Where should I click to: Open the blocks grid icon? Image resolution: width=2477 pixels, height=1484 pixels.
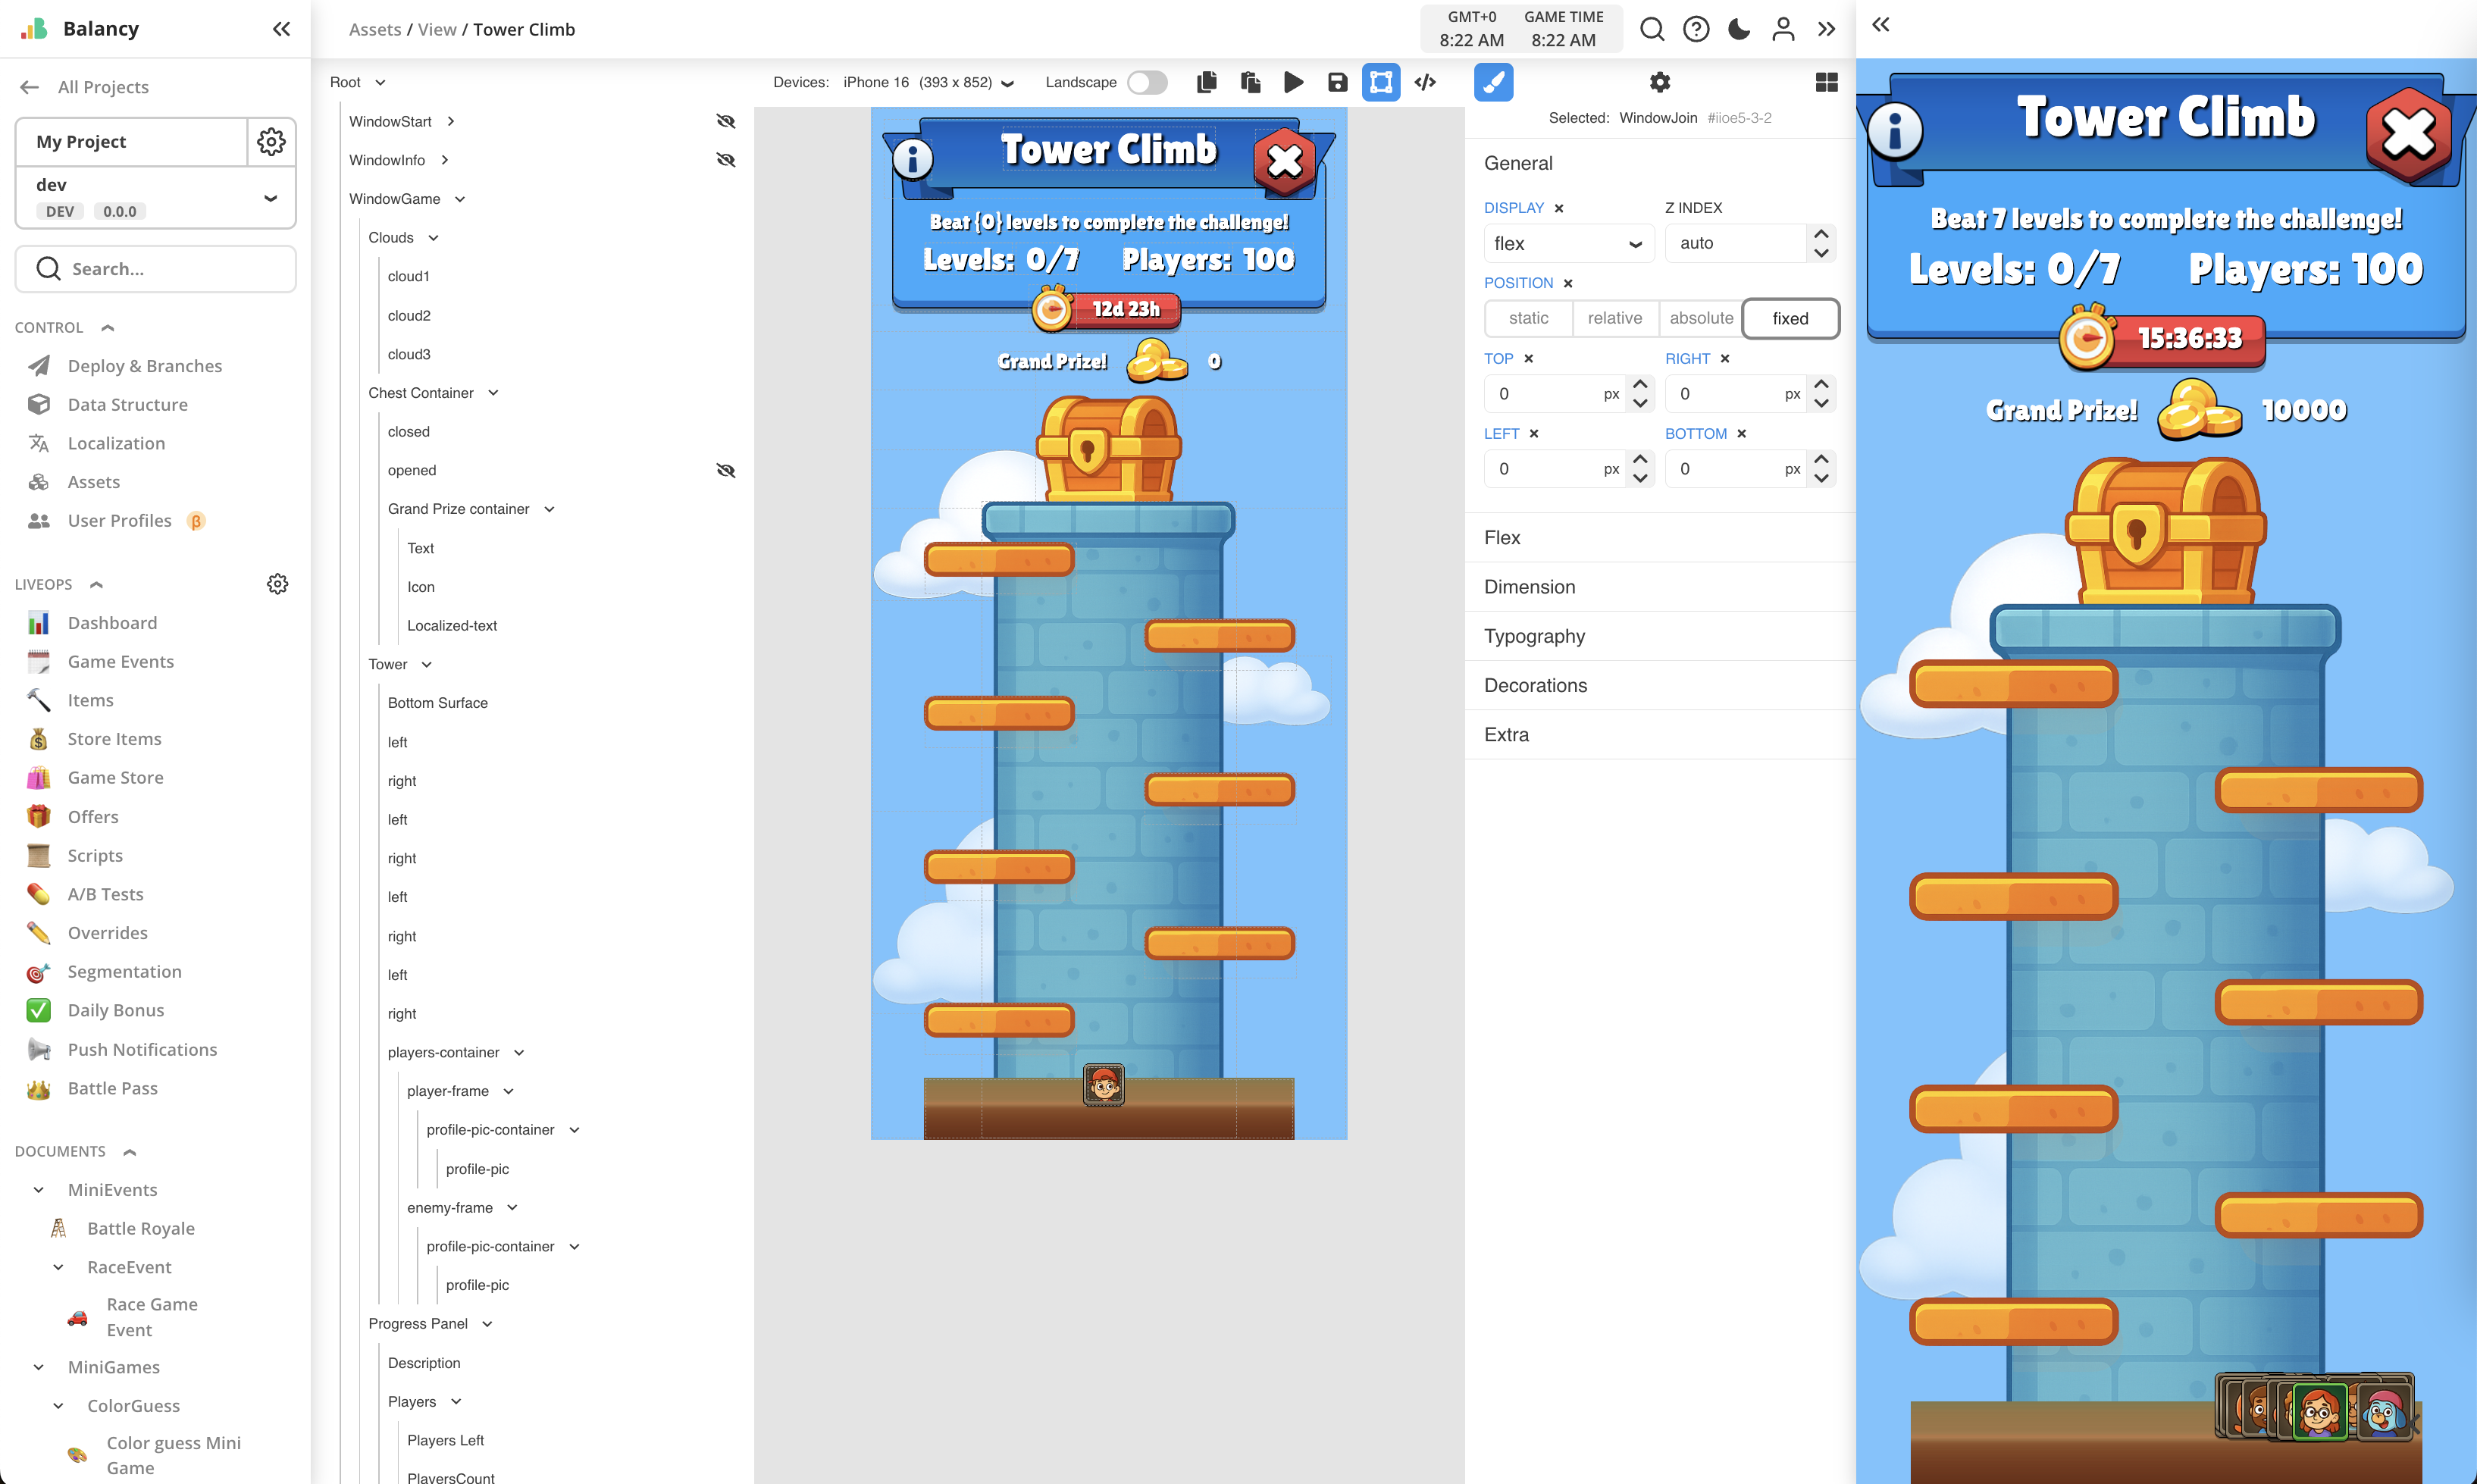point(1826,82)
